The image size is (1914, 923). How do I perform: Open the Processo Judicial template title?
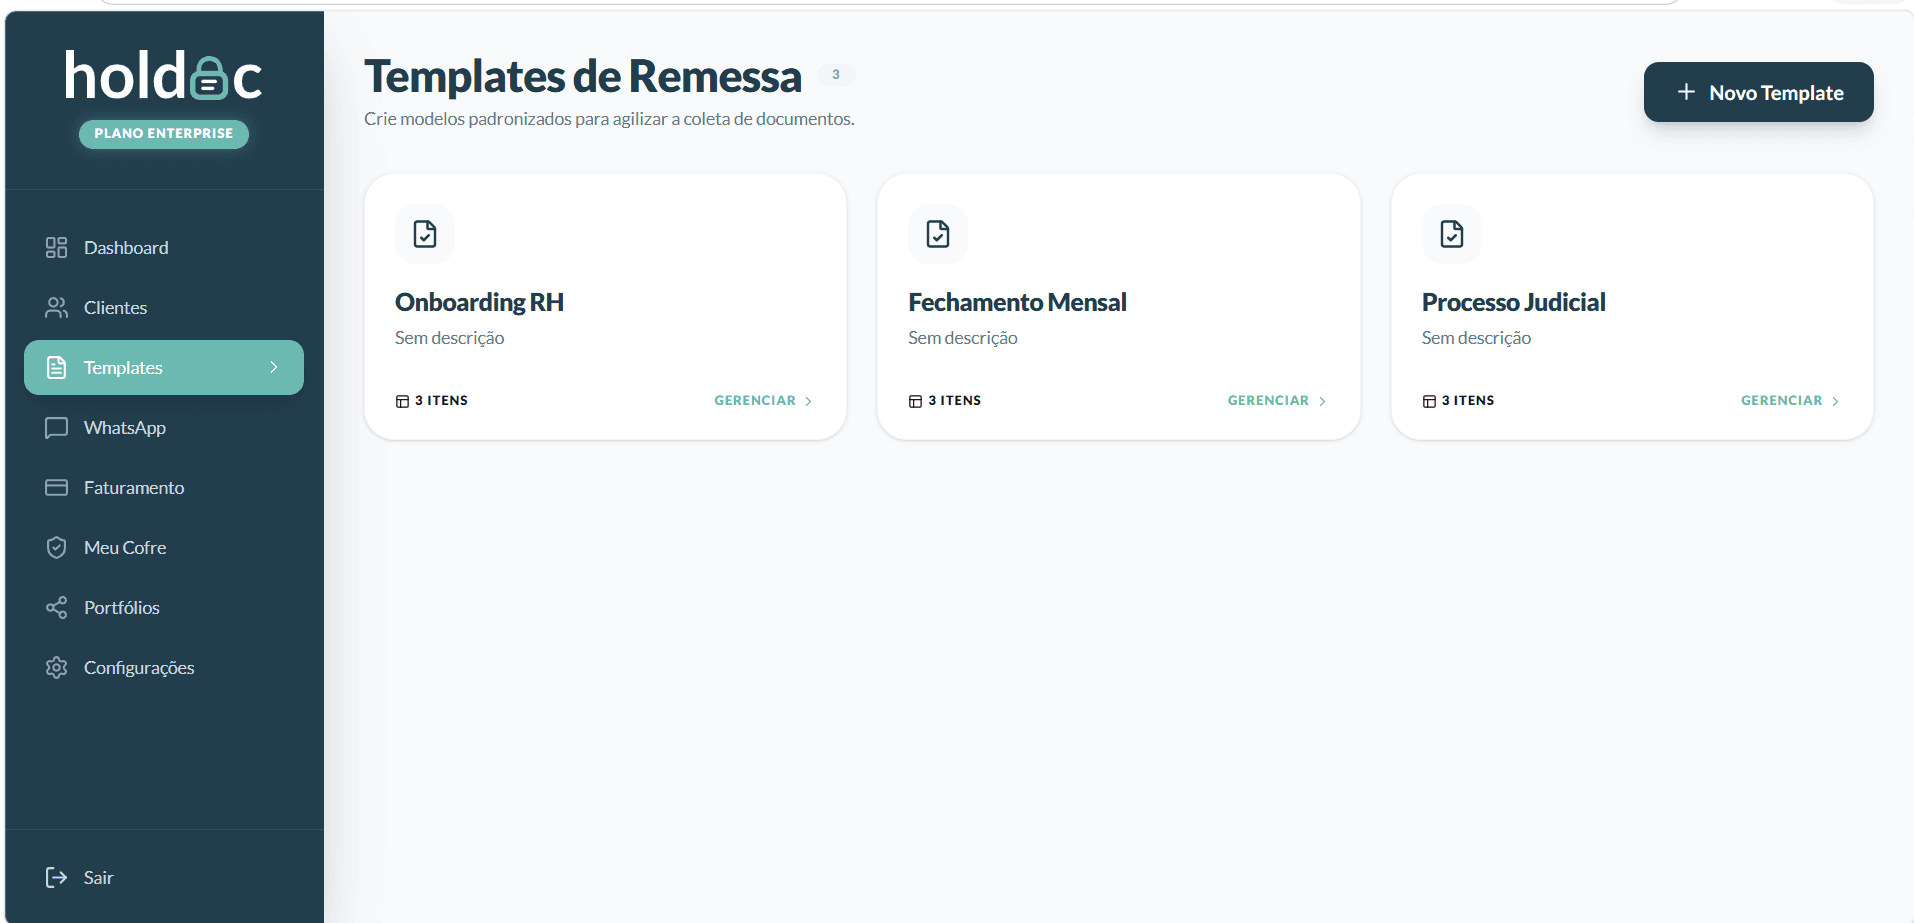[x=1513, y=302]
